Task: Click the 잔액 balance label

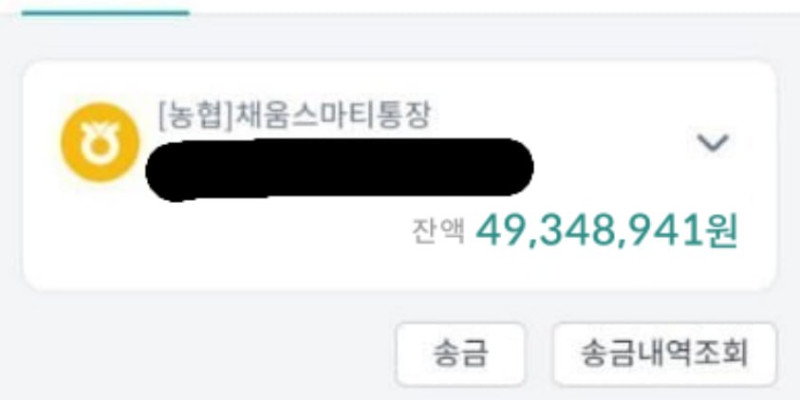Action: (438, 232)
